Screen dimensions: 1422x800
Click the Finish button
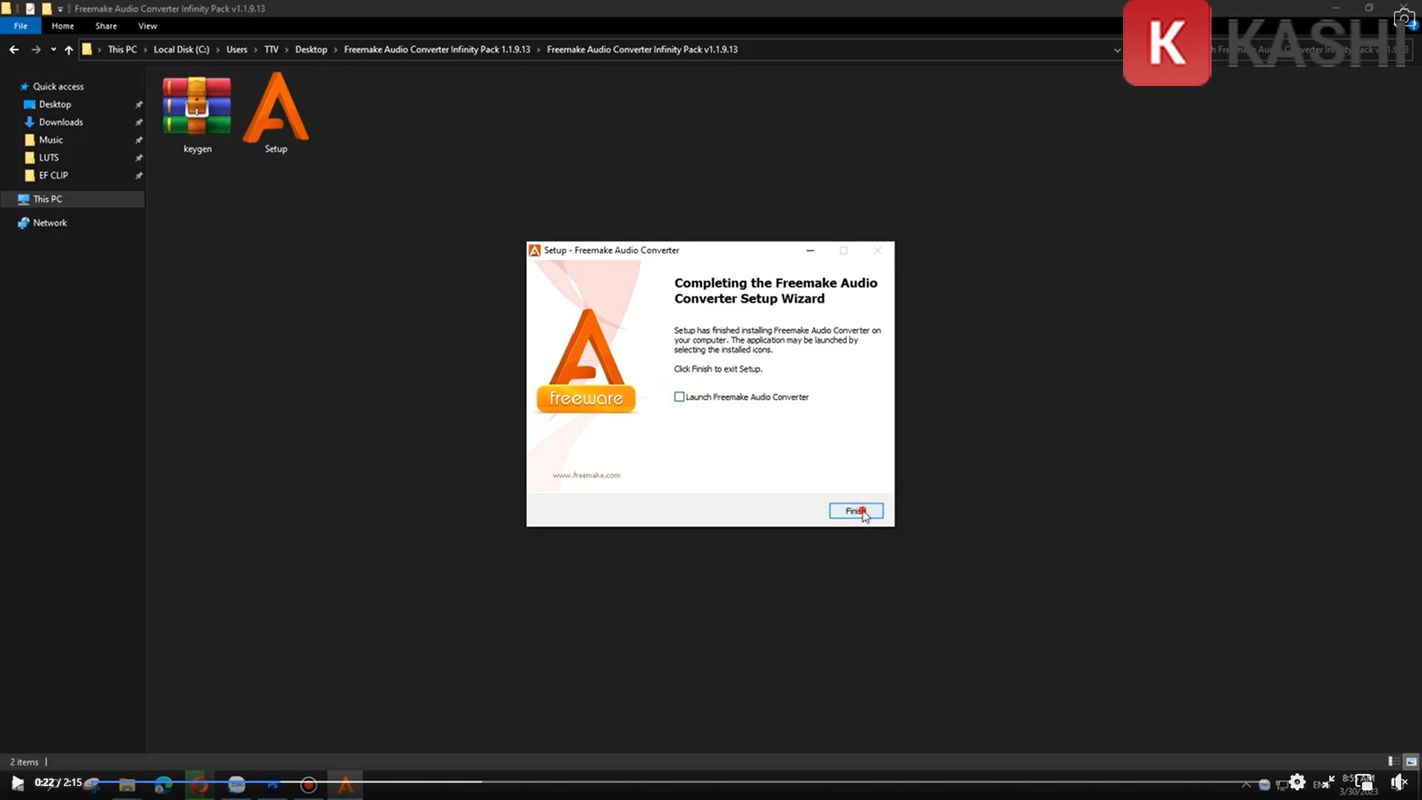tap(856, 511)
